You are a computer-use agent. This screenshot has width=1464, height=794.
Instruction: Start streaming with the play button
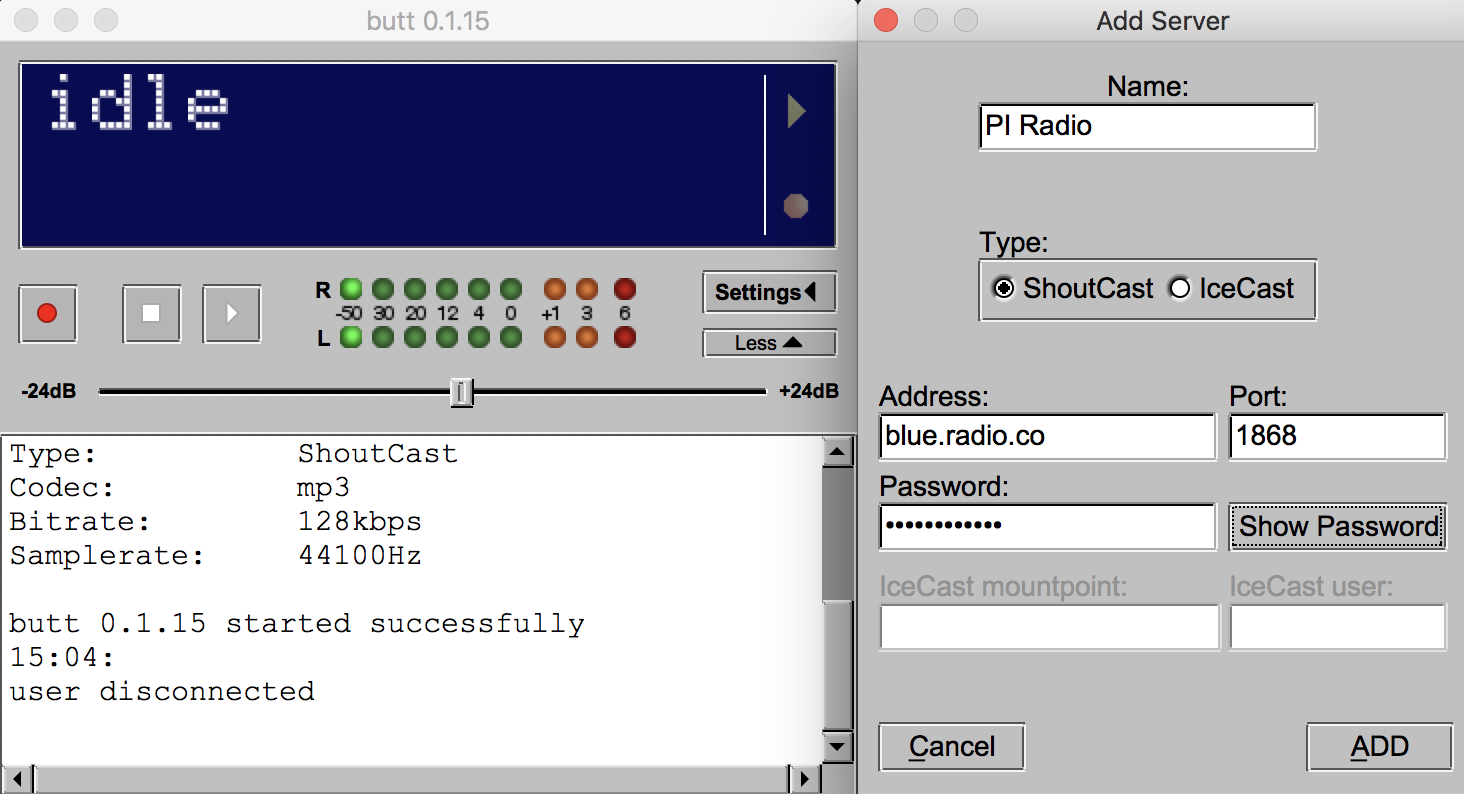(x=231, y=313)
